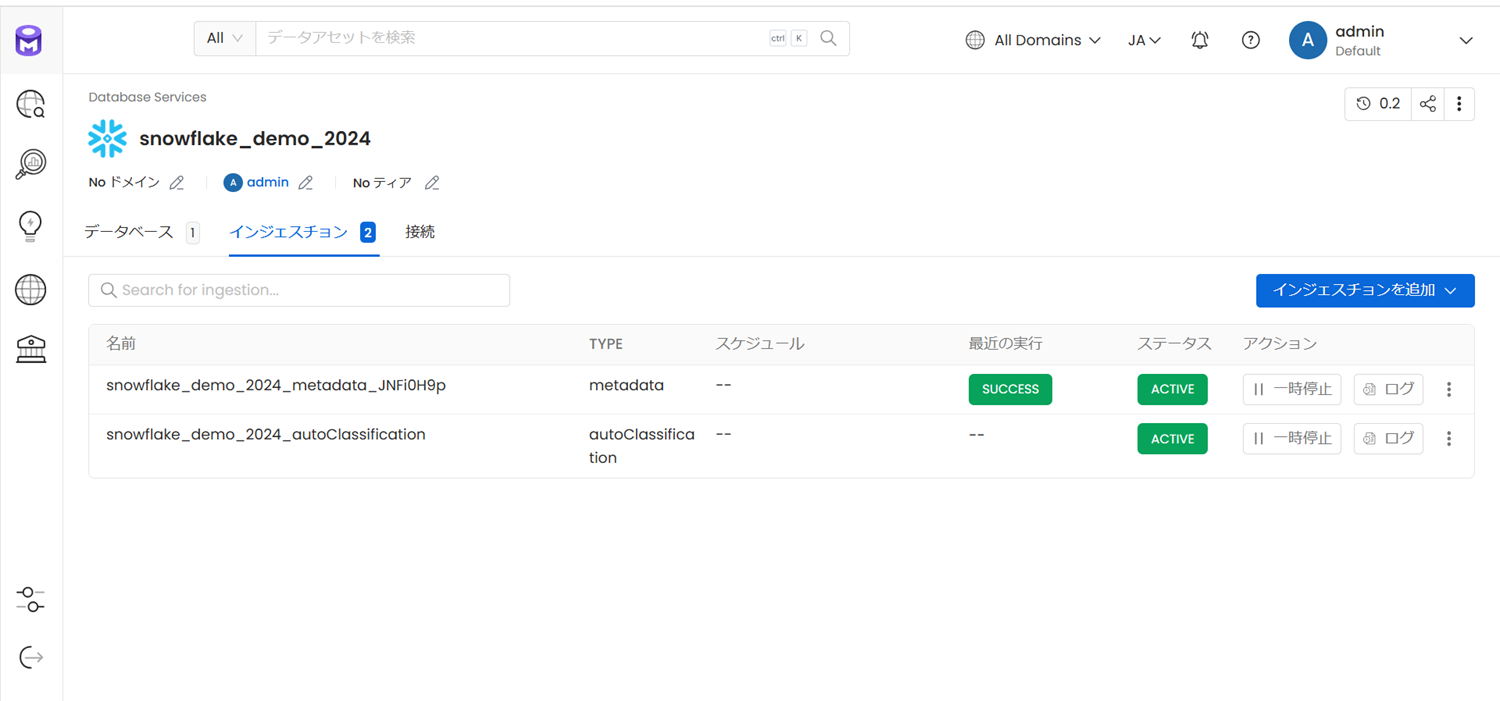Click the metadata type cell
The image size is (1500, 701).
tap(626, 385)
